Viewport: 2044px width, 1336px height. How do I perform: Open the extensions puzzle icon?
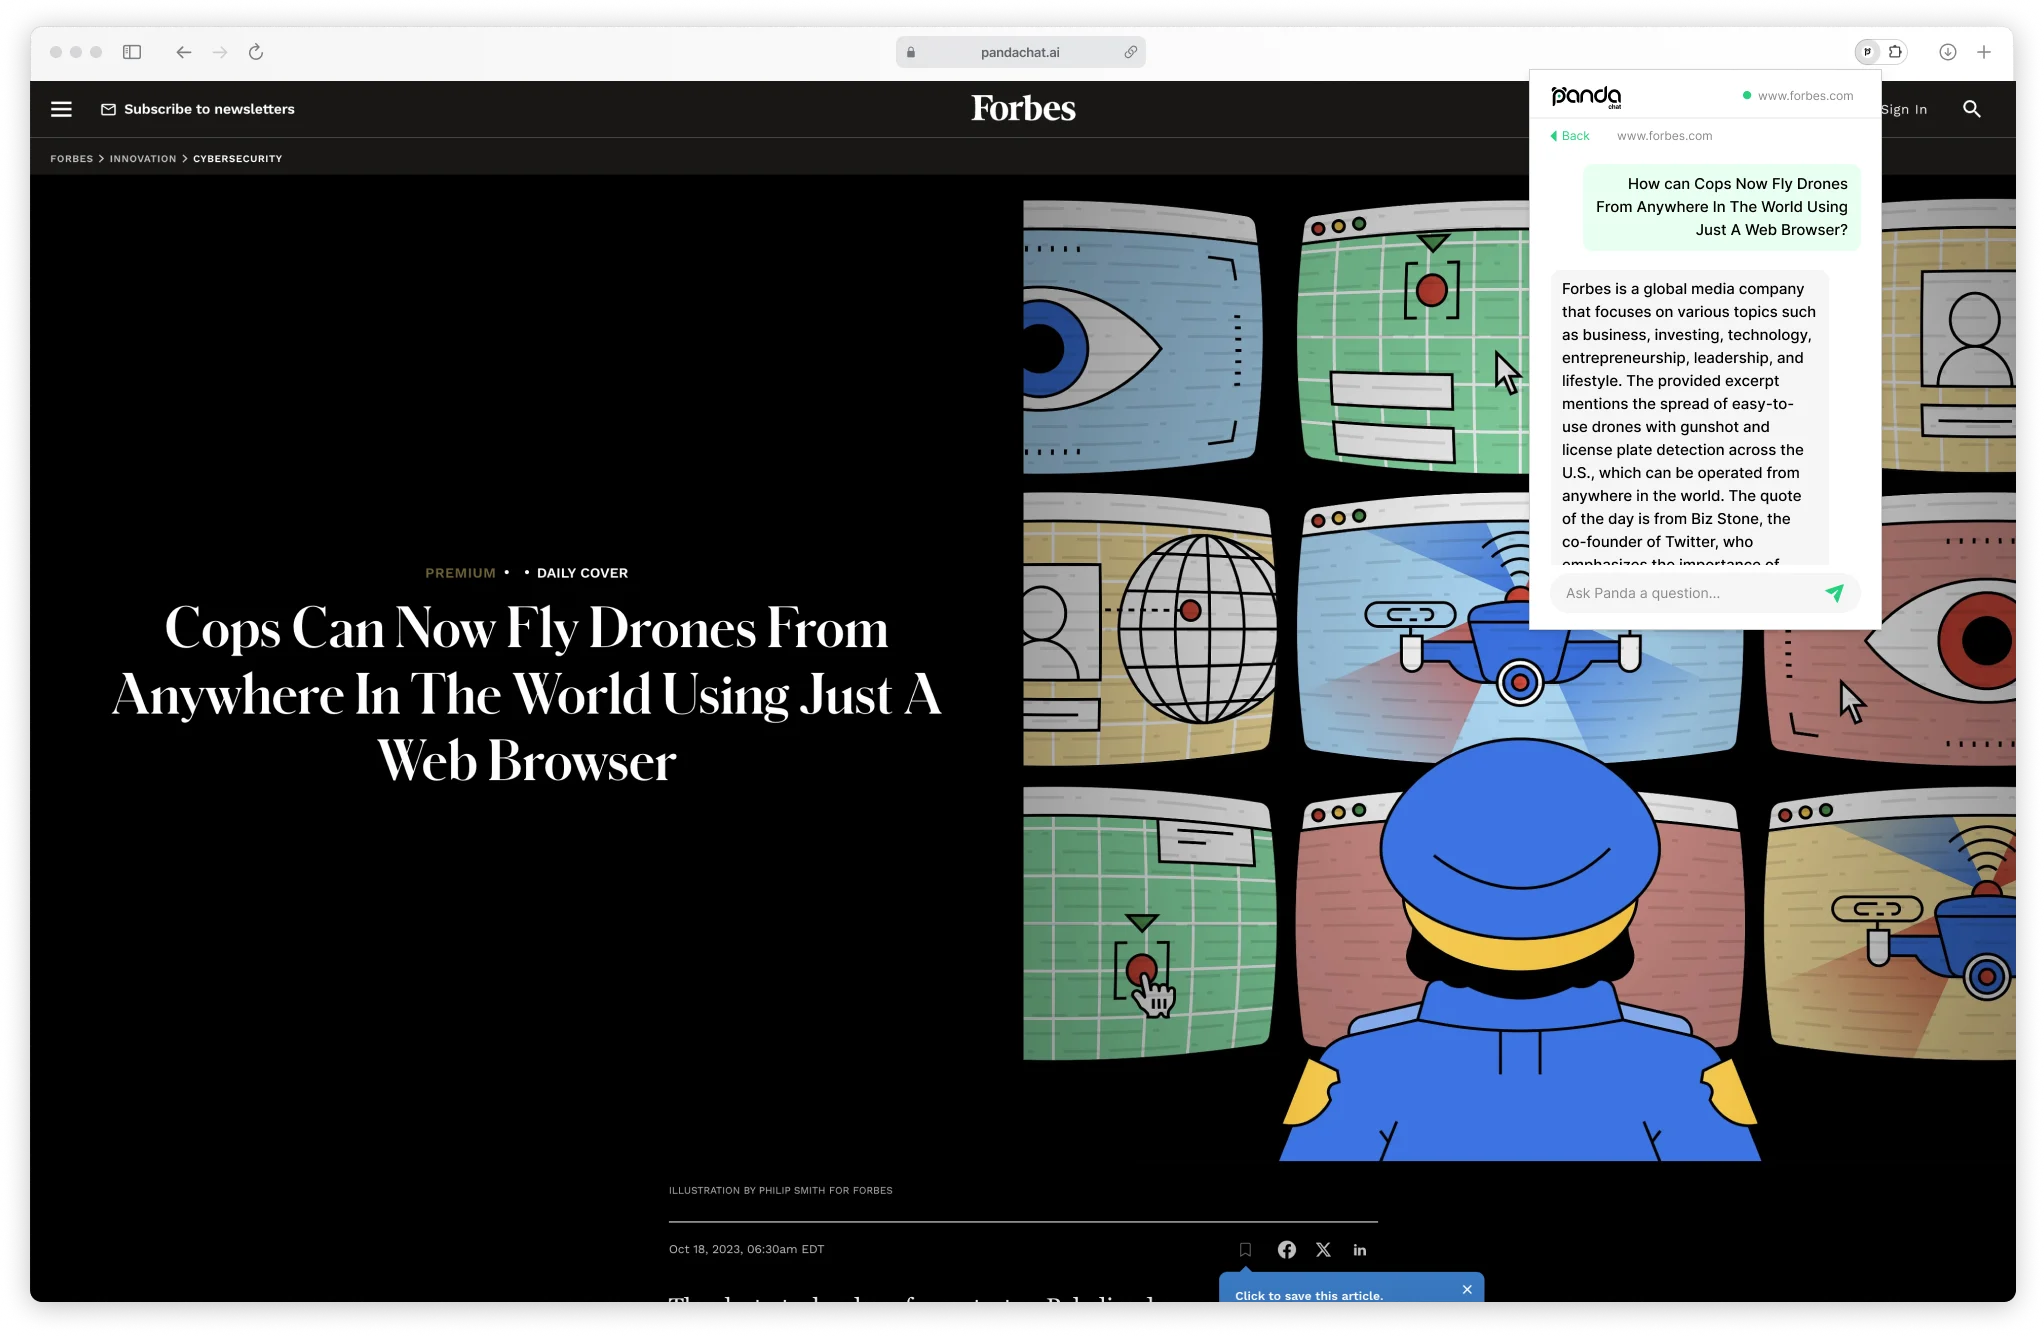[1895, 52]
